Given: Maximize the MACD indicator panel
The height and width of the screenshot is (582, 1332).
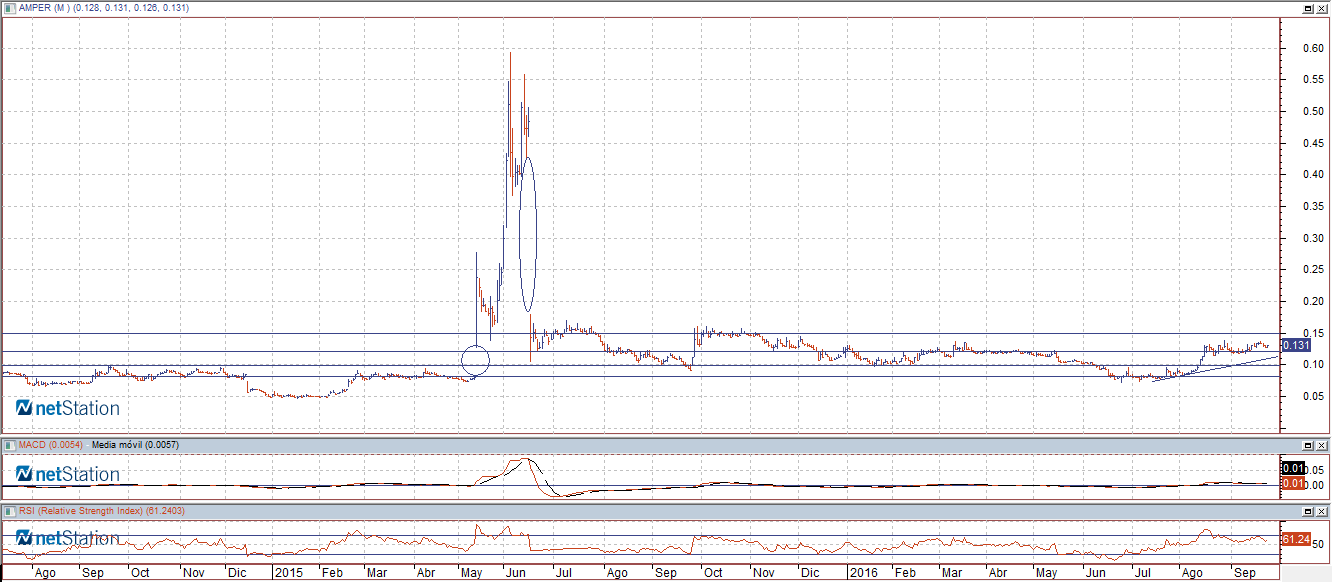Looking at the screenshot, I should coord(1307,444).
